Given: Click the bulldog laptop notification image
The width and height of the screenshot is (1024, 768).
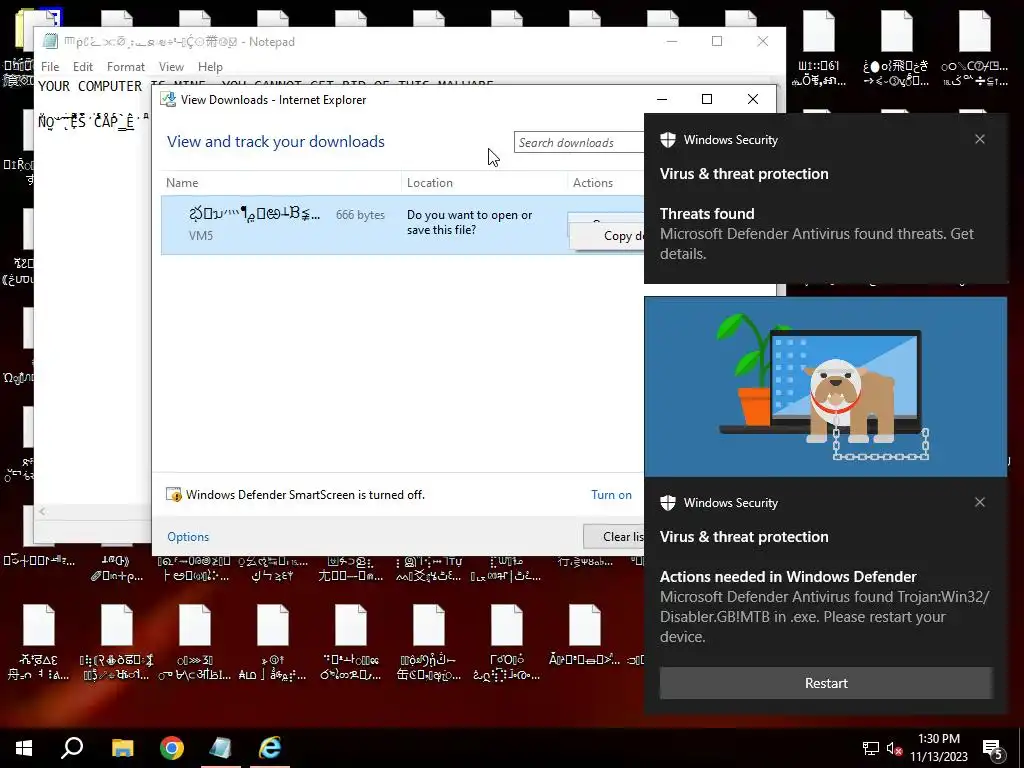Looking at the screenshot, I should (x=825, y=387).
